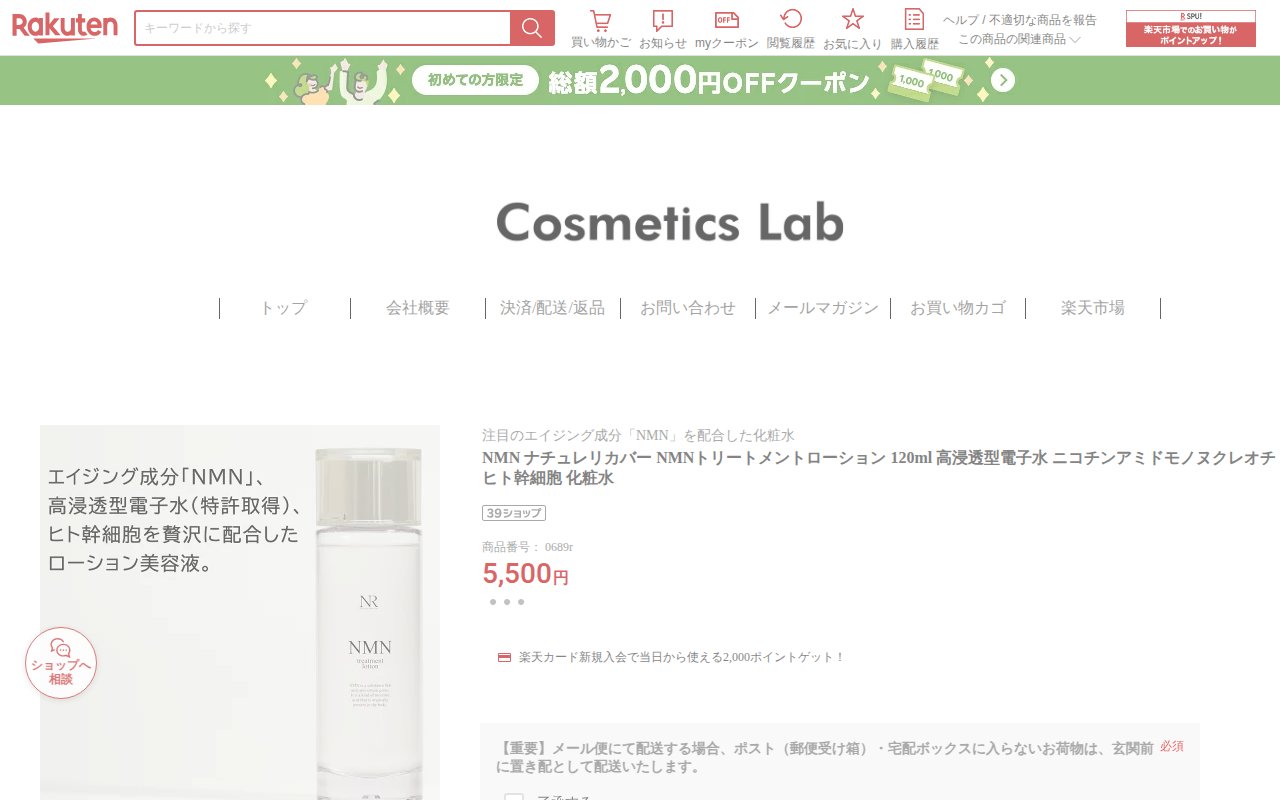Image resolution: width=1280 pixels, height=800 pixels.
Task: Open the 購入履歴 purchase history icon
Action: [x=914, y=20]
